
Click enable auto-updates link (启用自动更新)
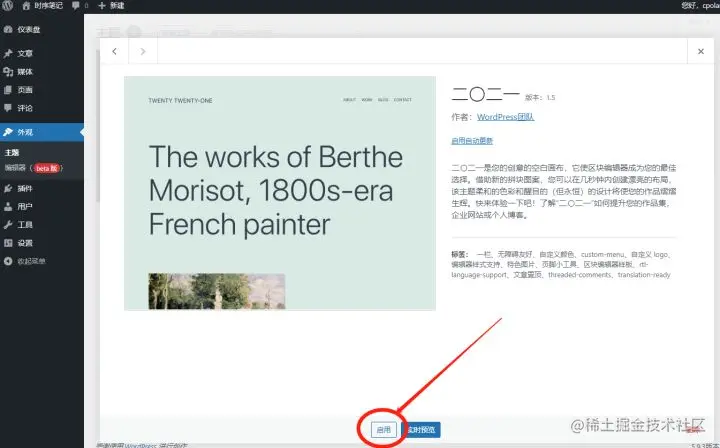472,141
